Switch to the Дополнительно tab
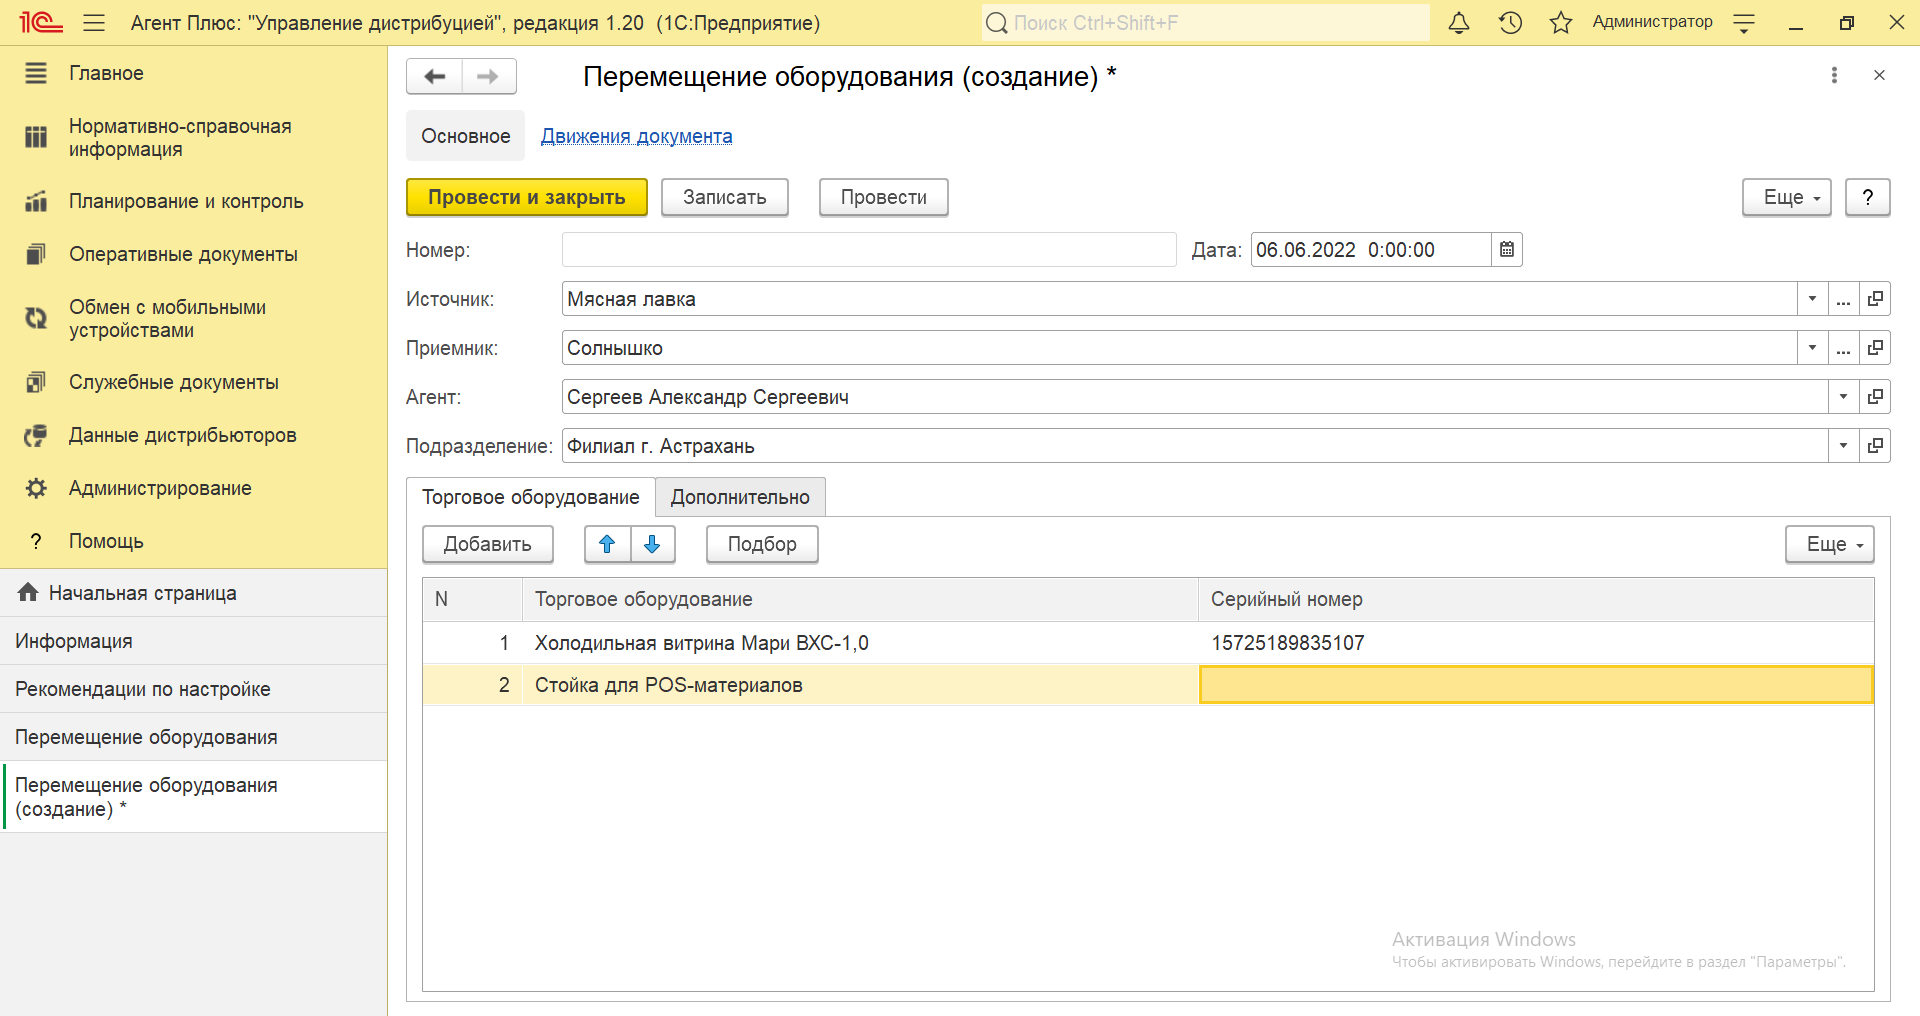1920x1016 pixels. 740,497
